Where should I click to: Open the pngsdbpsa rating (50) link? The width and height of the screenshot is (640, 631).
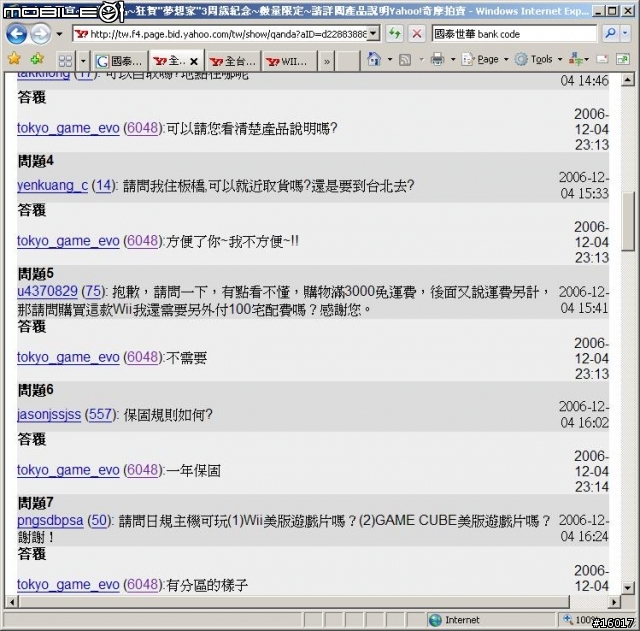(99, 520)
